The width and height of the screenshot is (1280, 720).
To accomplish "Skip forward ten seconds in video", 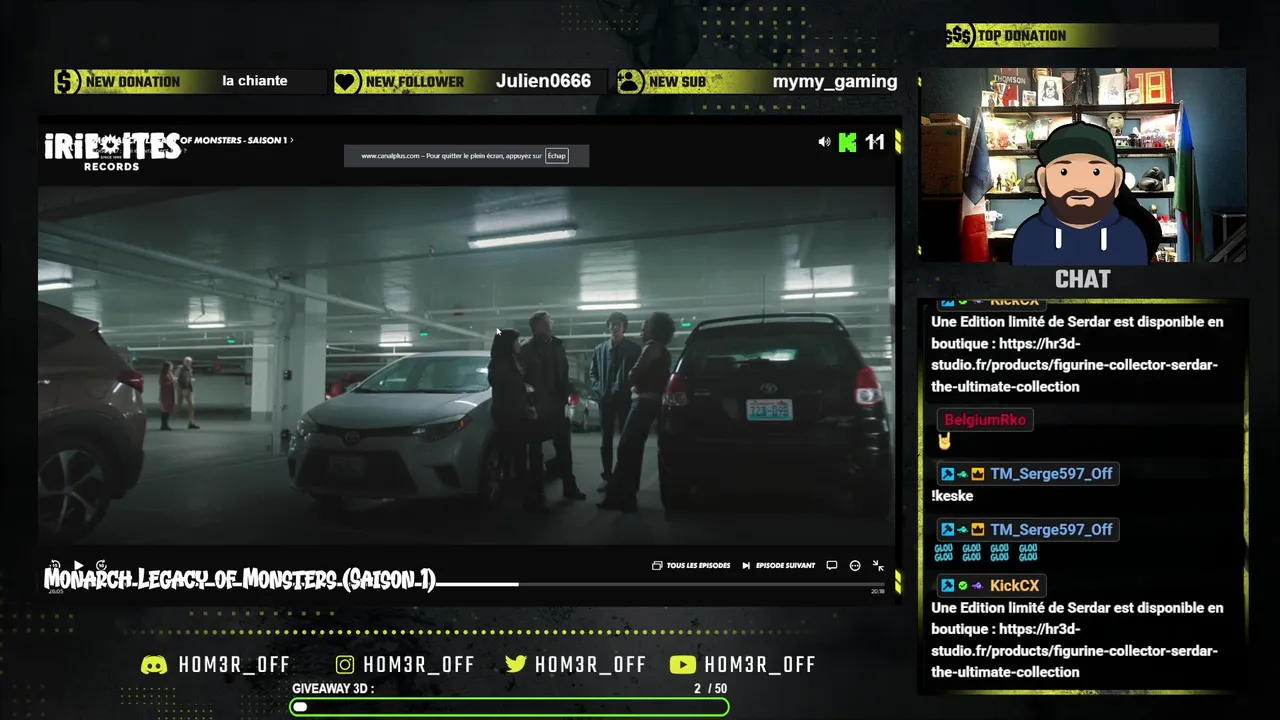I will pos(101,565).
